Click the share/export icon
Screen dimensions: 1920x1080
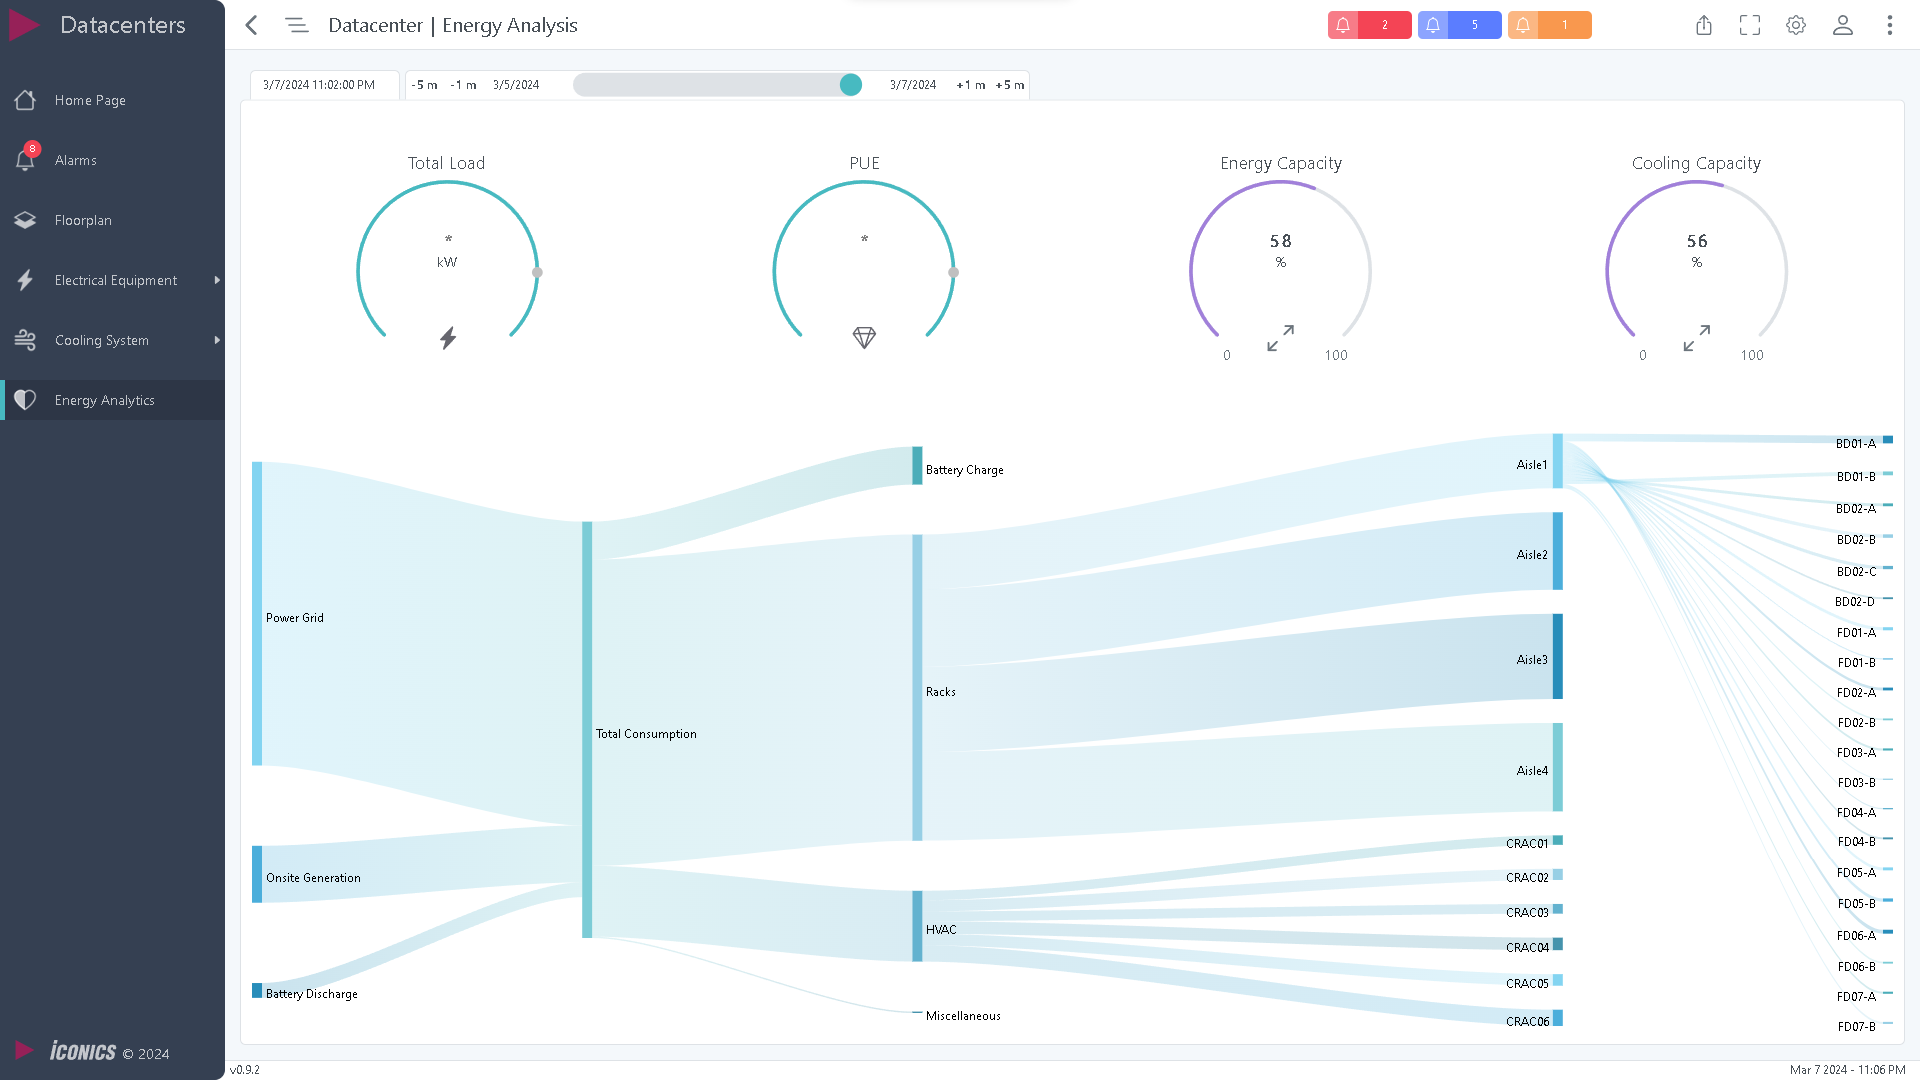(x=1704, y=25)
